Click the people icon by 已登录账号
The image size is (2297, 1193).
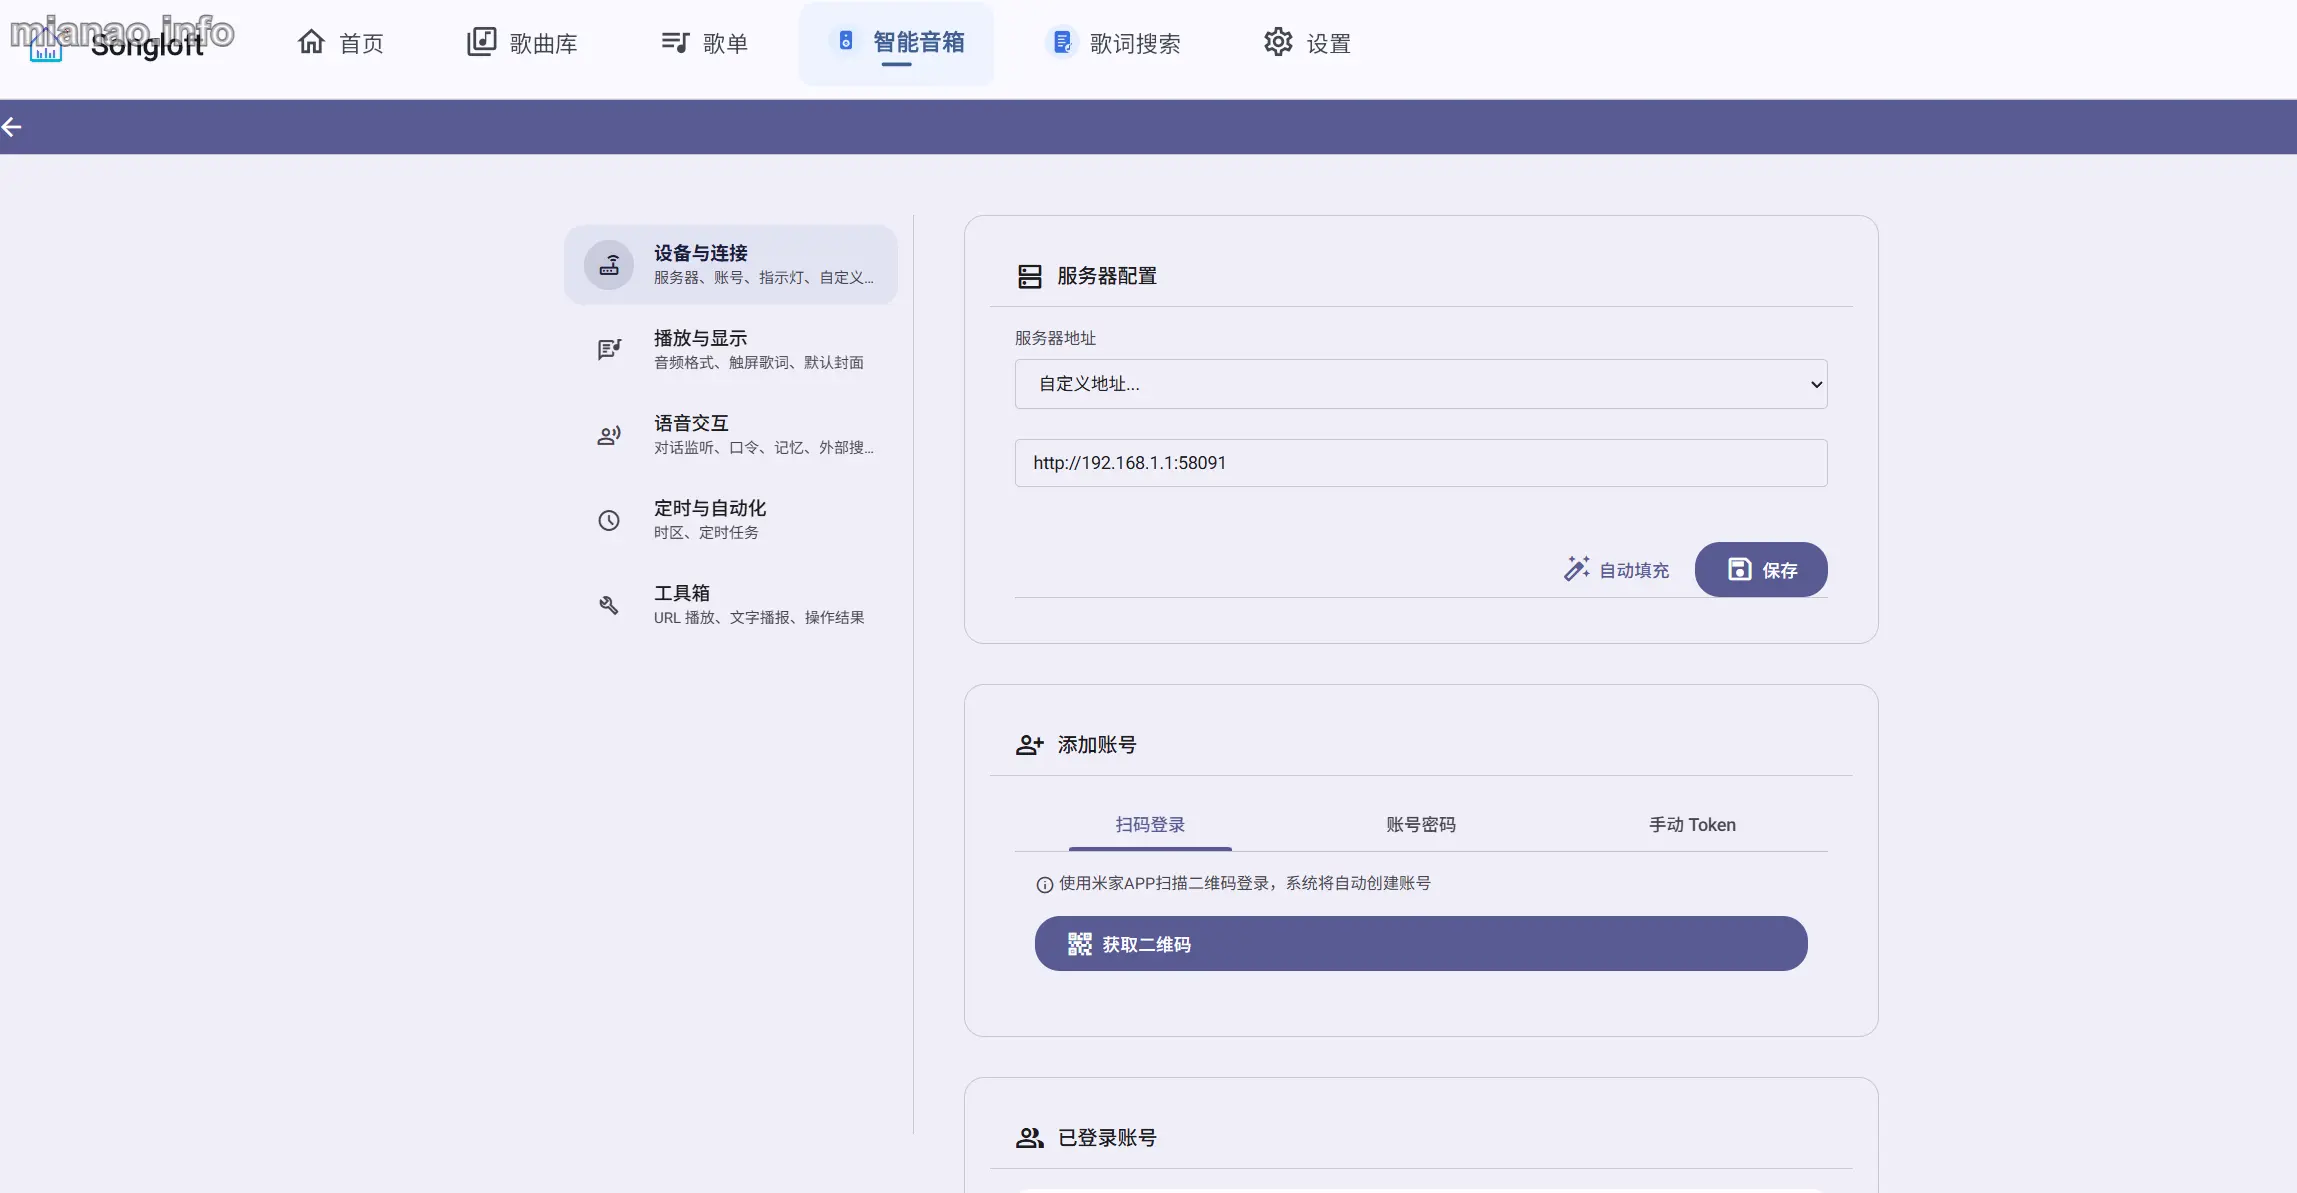pyautogui.click(x=1030, y=1138)
